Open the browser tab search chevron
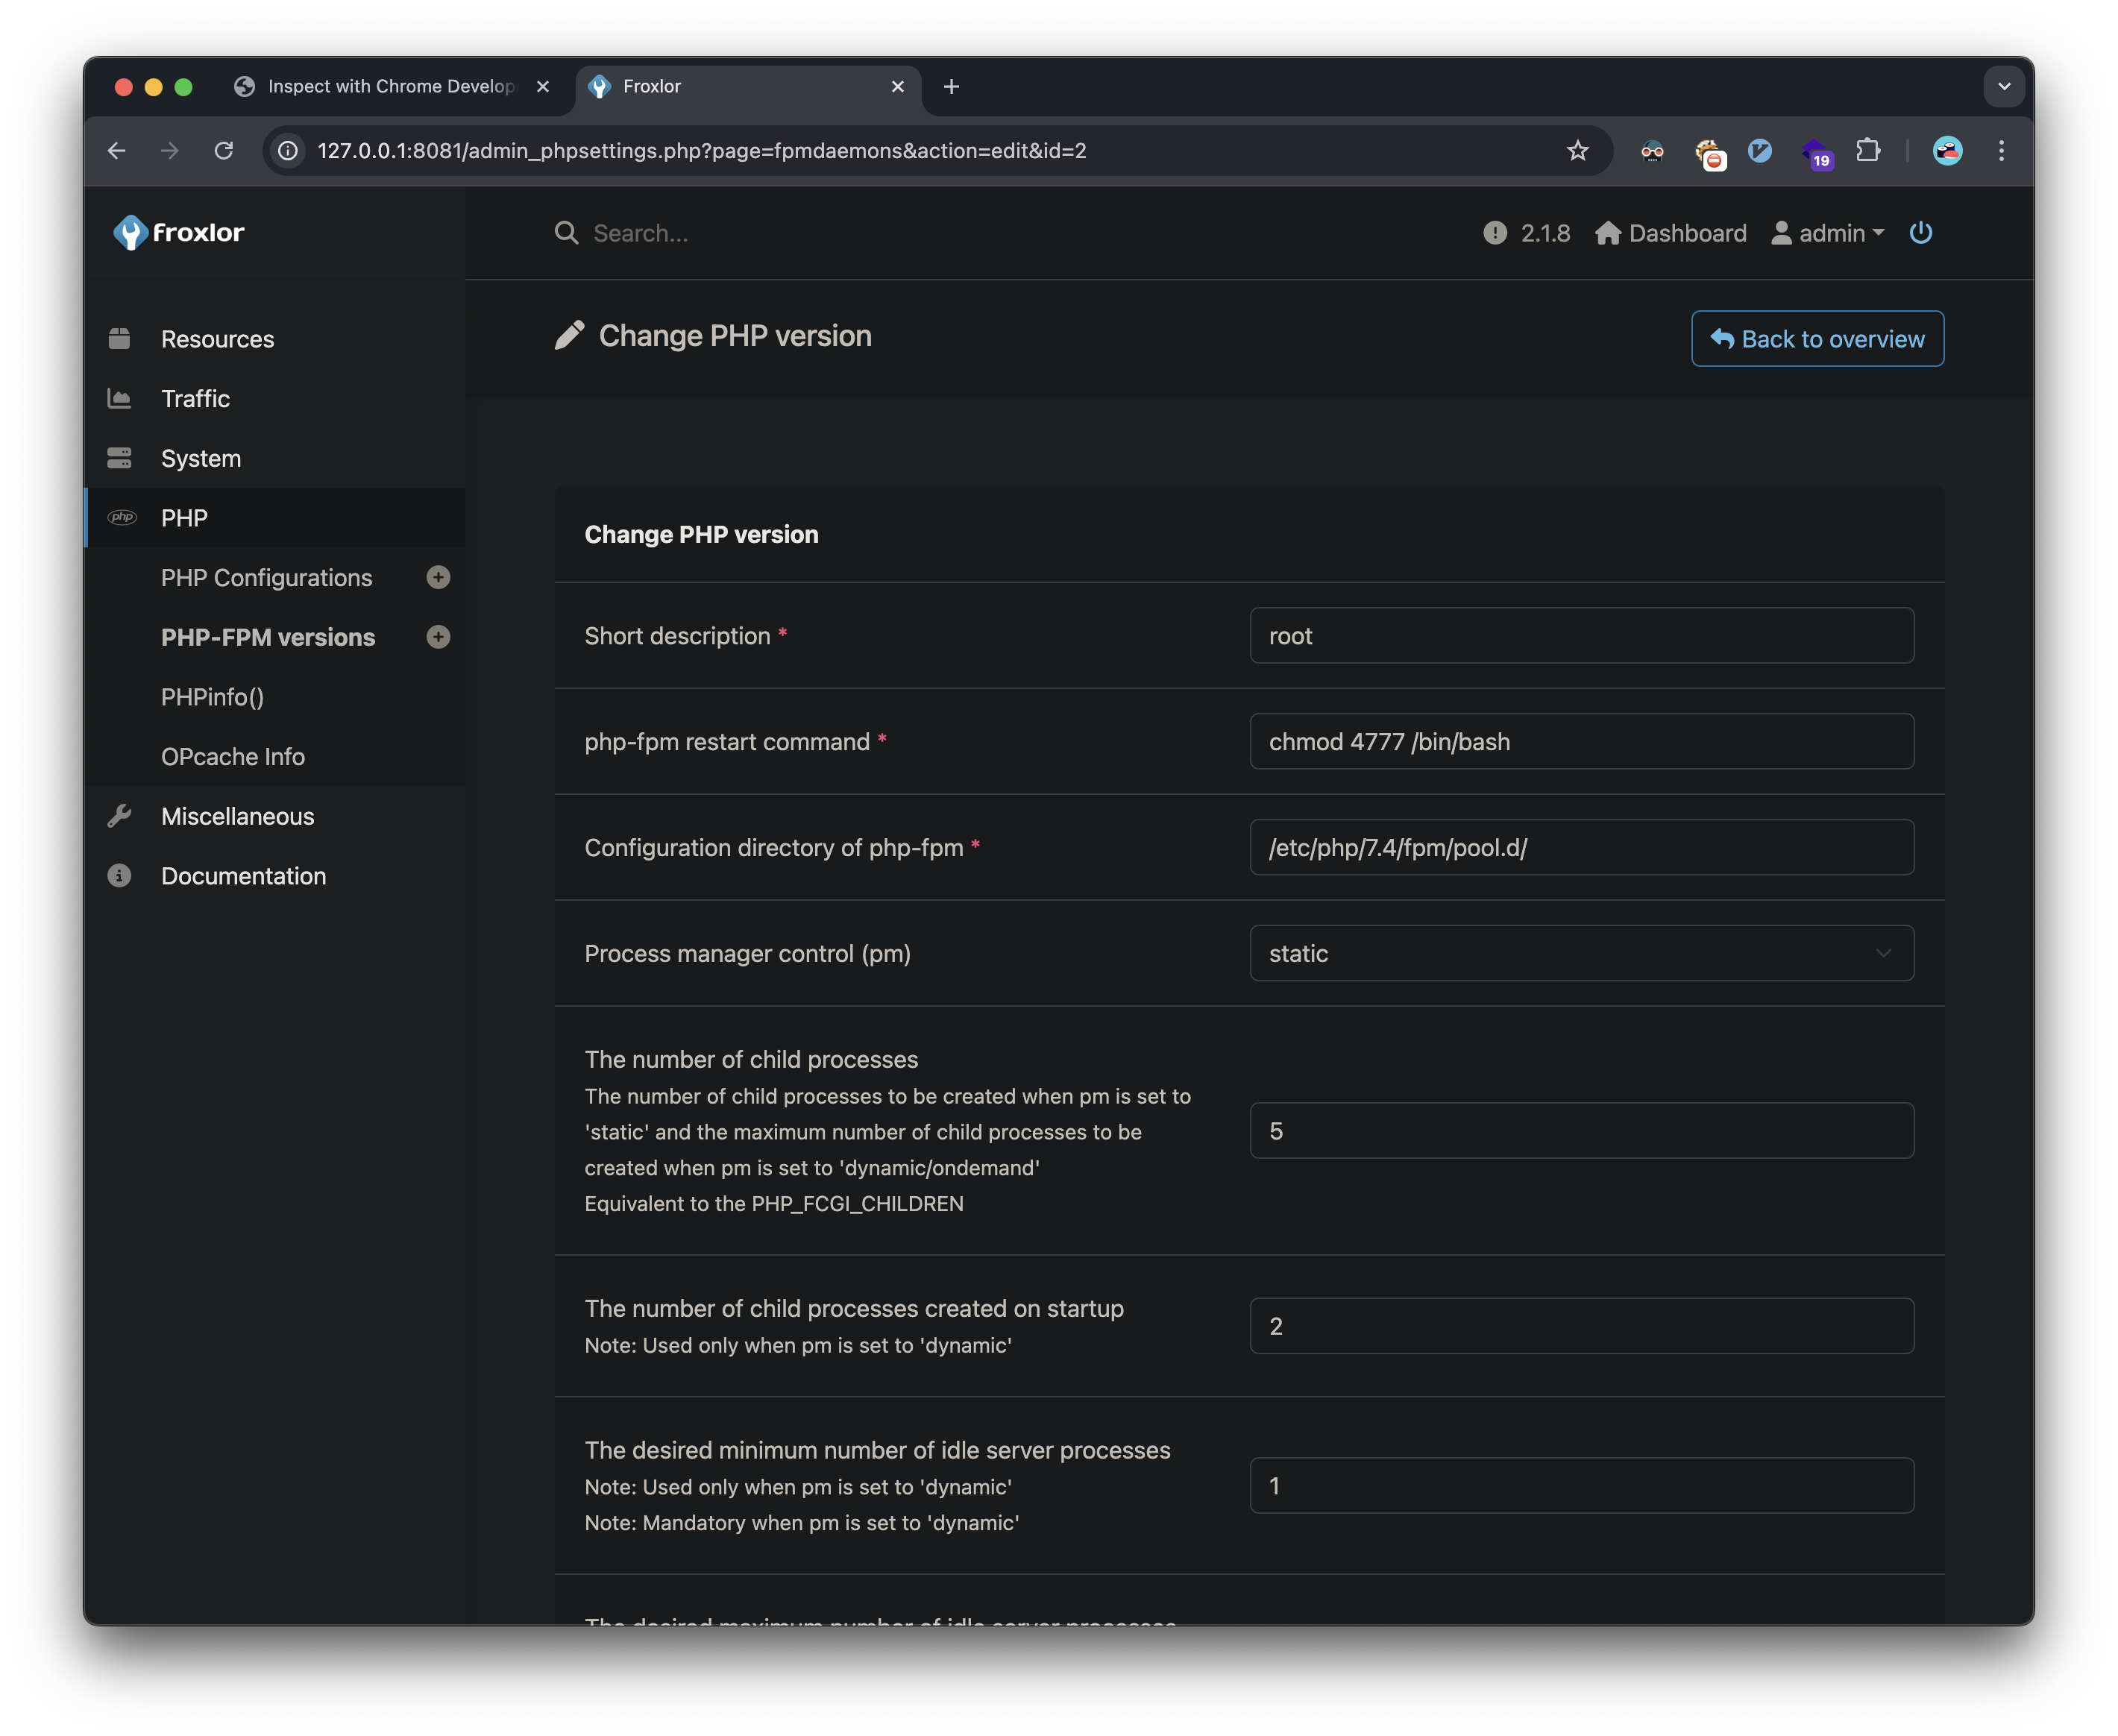 click(x=2004, y=86)
